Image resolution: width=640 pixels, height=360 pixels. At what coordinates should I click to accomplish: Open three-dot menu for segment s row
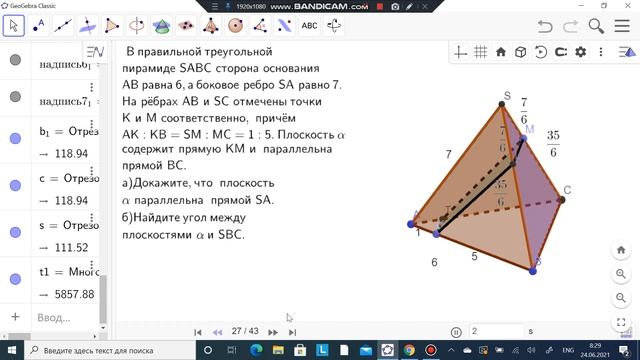(x=91, y=218)
